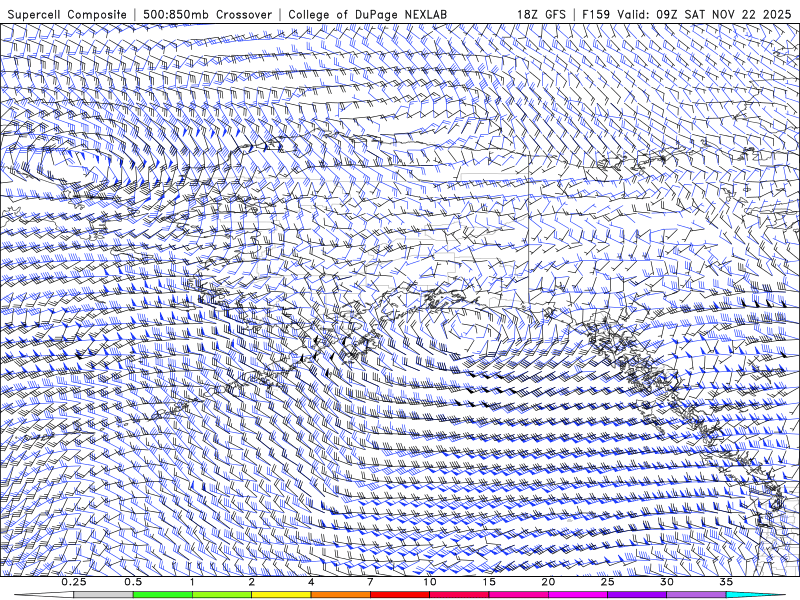This screenshot has width=800, height=600.
Task: Pick the magenta segment between 20 and 25
Action: [x=578, y=595]
